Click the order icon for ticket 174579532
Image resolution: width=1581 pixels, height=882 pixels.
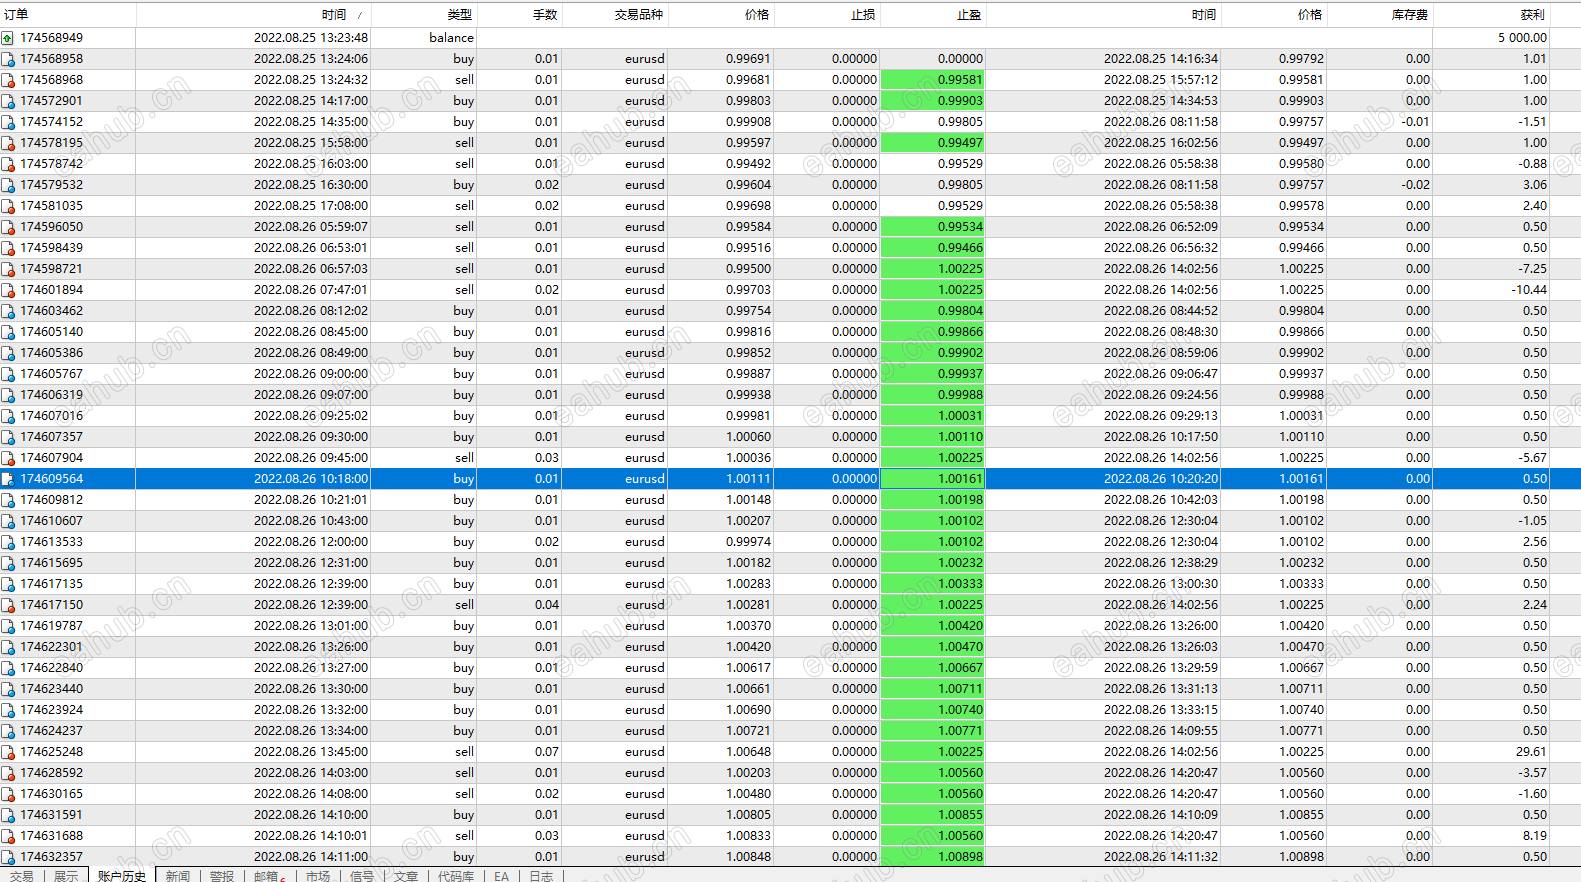pos(7,185)
